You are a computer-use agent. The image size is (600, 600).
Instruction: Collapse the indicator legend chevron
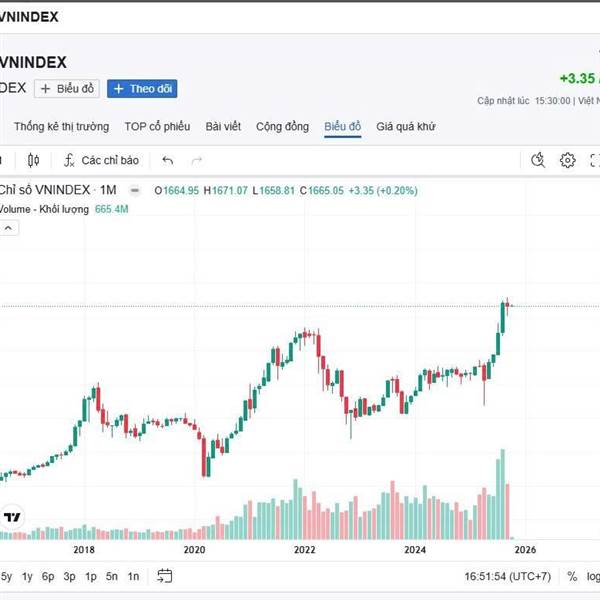point(7,228)
